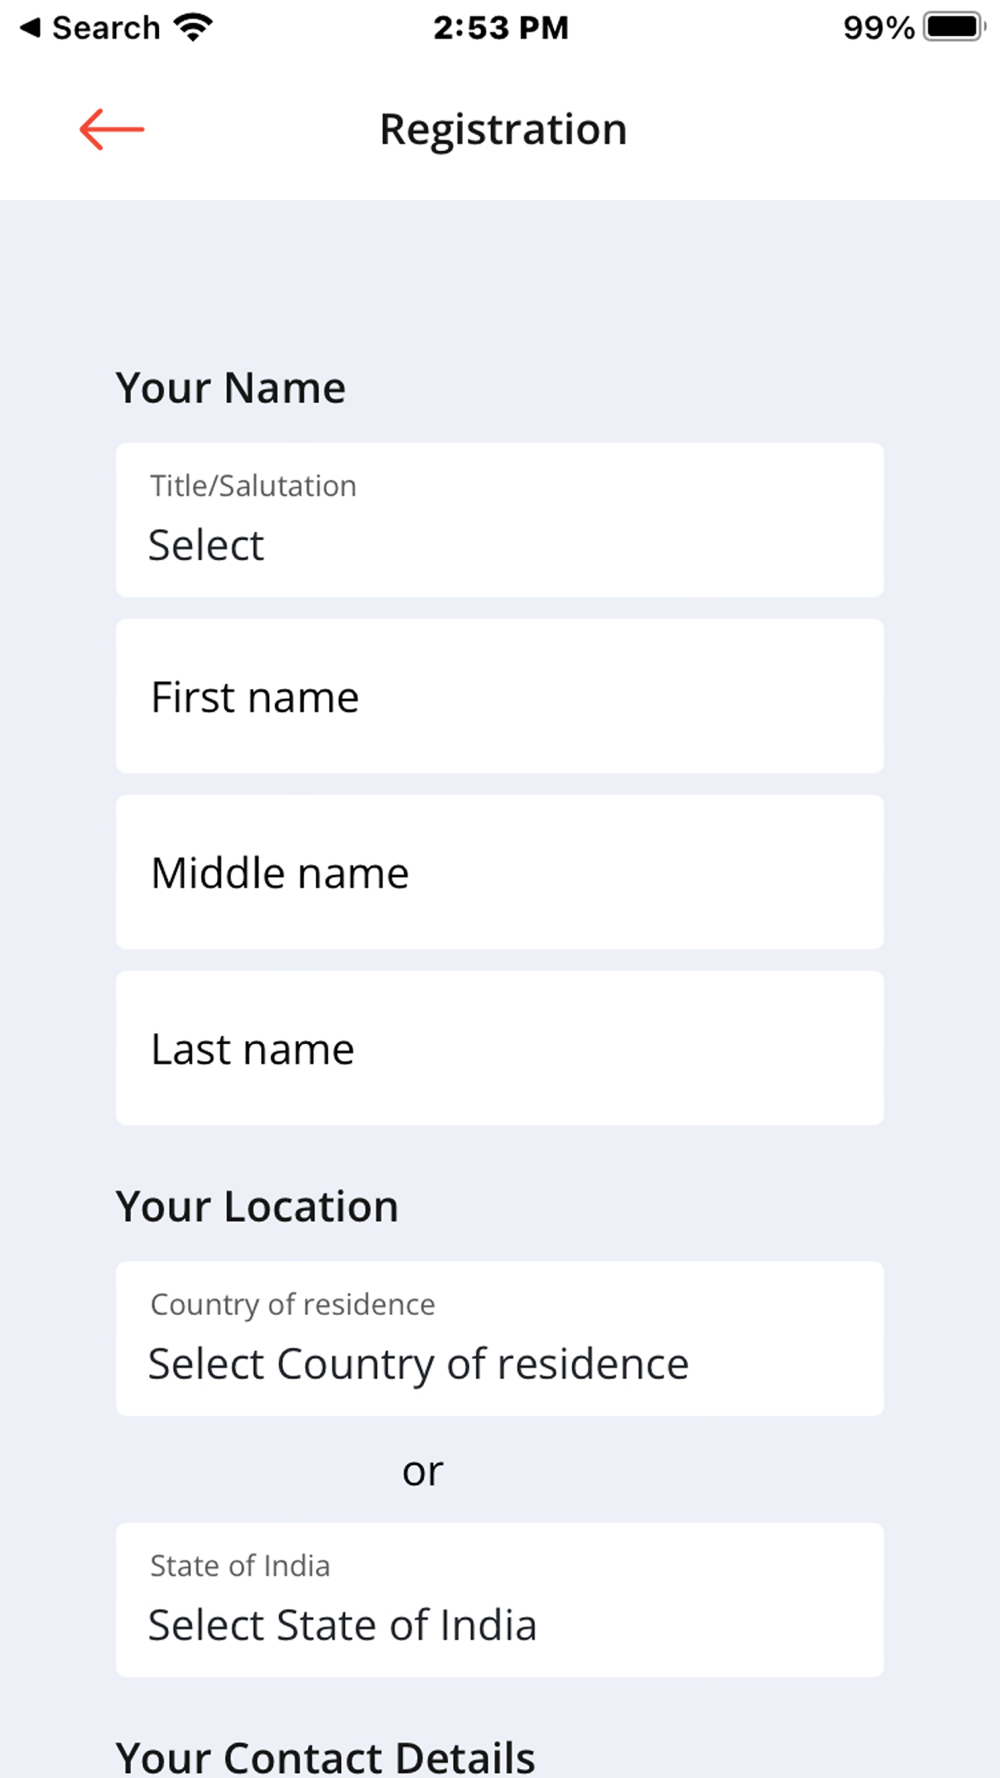Tap the red back arrow
Image resolution: width=1000 pixels, height=1778 pixels.
(112, 129)
